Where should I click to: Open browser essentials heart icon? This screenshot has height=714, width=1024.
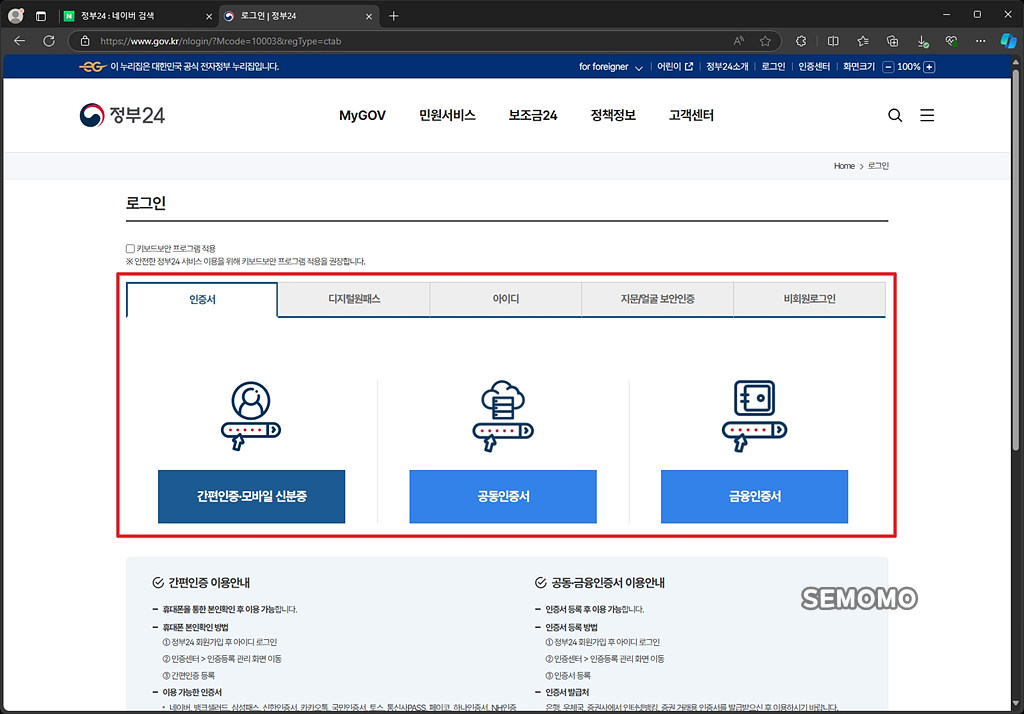(x=952, y=41)
